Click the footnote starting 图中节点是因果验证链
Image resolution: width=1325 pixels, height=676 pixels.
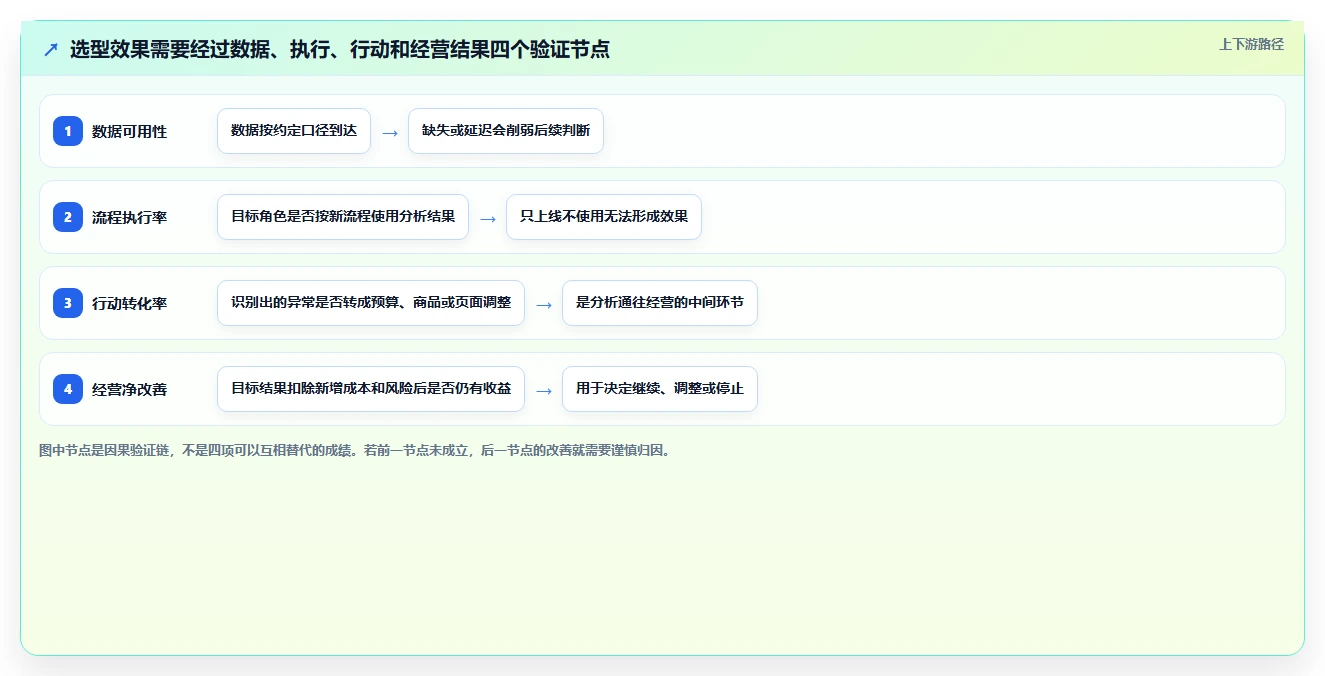click(355, 450)
